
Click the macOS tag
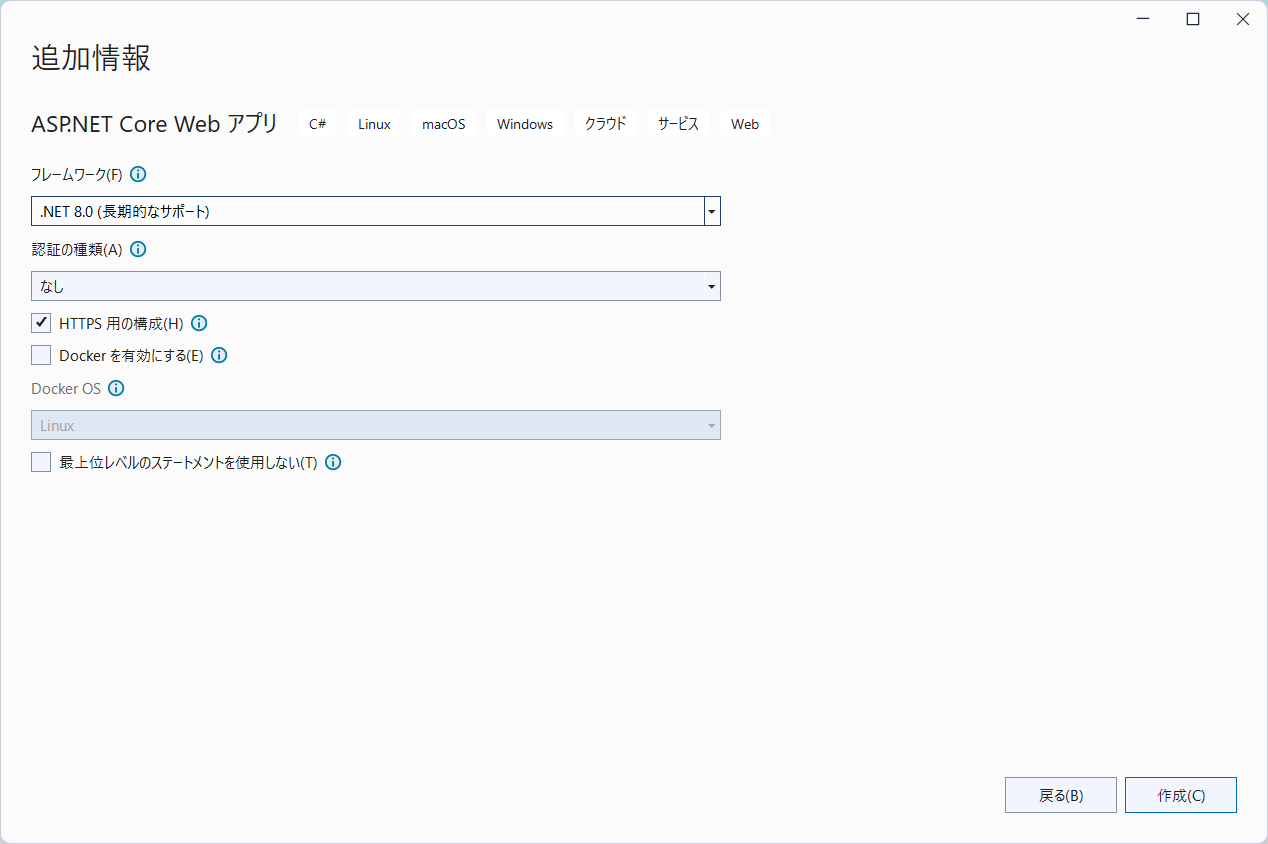coord(444,124)
